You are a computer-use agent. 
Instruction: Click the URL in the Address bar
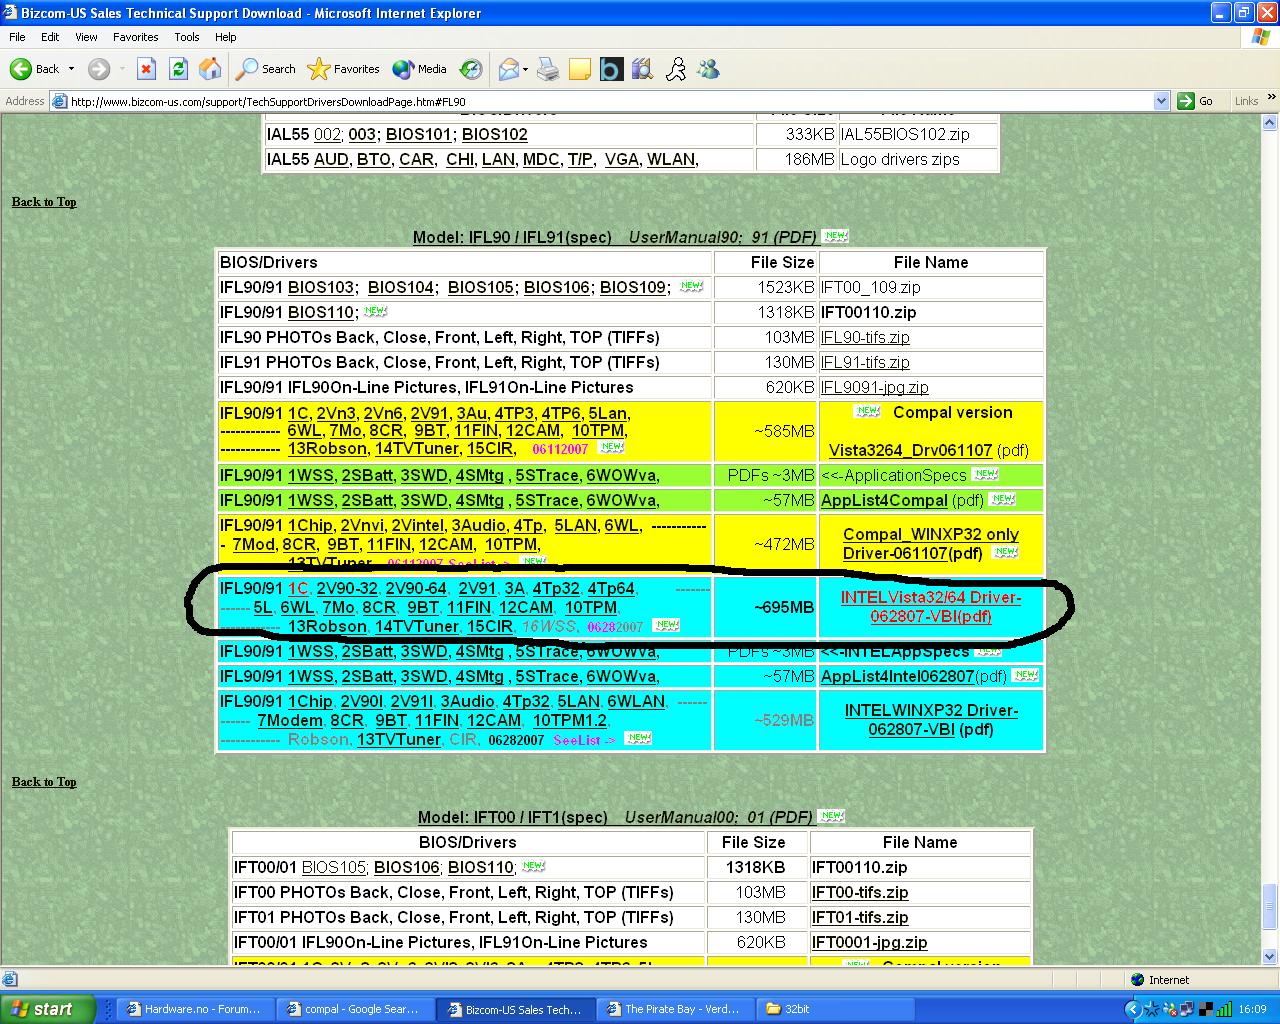[x=268, y=101]
